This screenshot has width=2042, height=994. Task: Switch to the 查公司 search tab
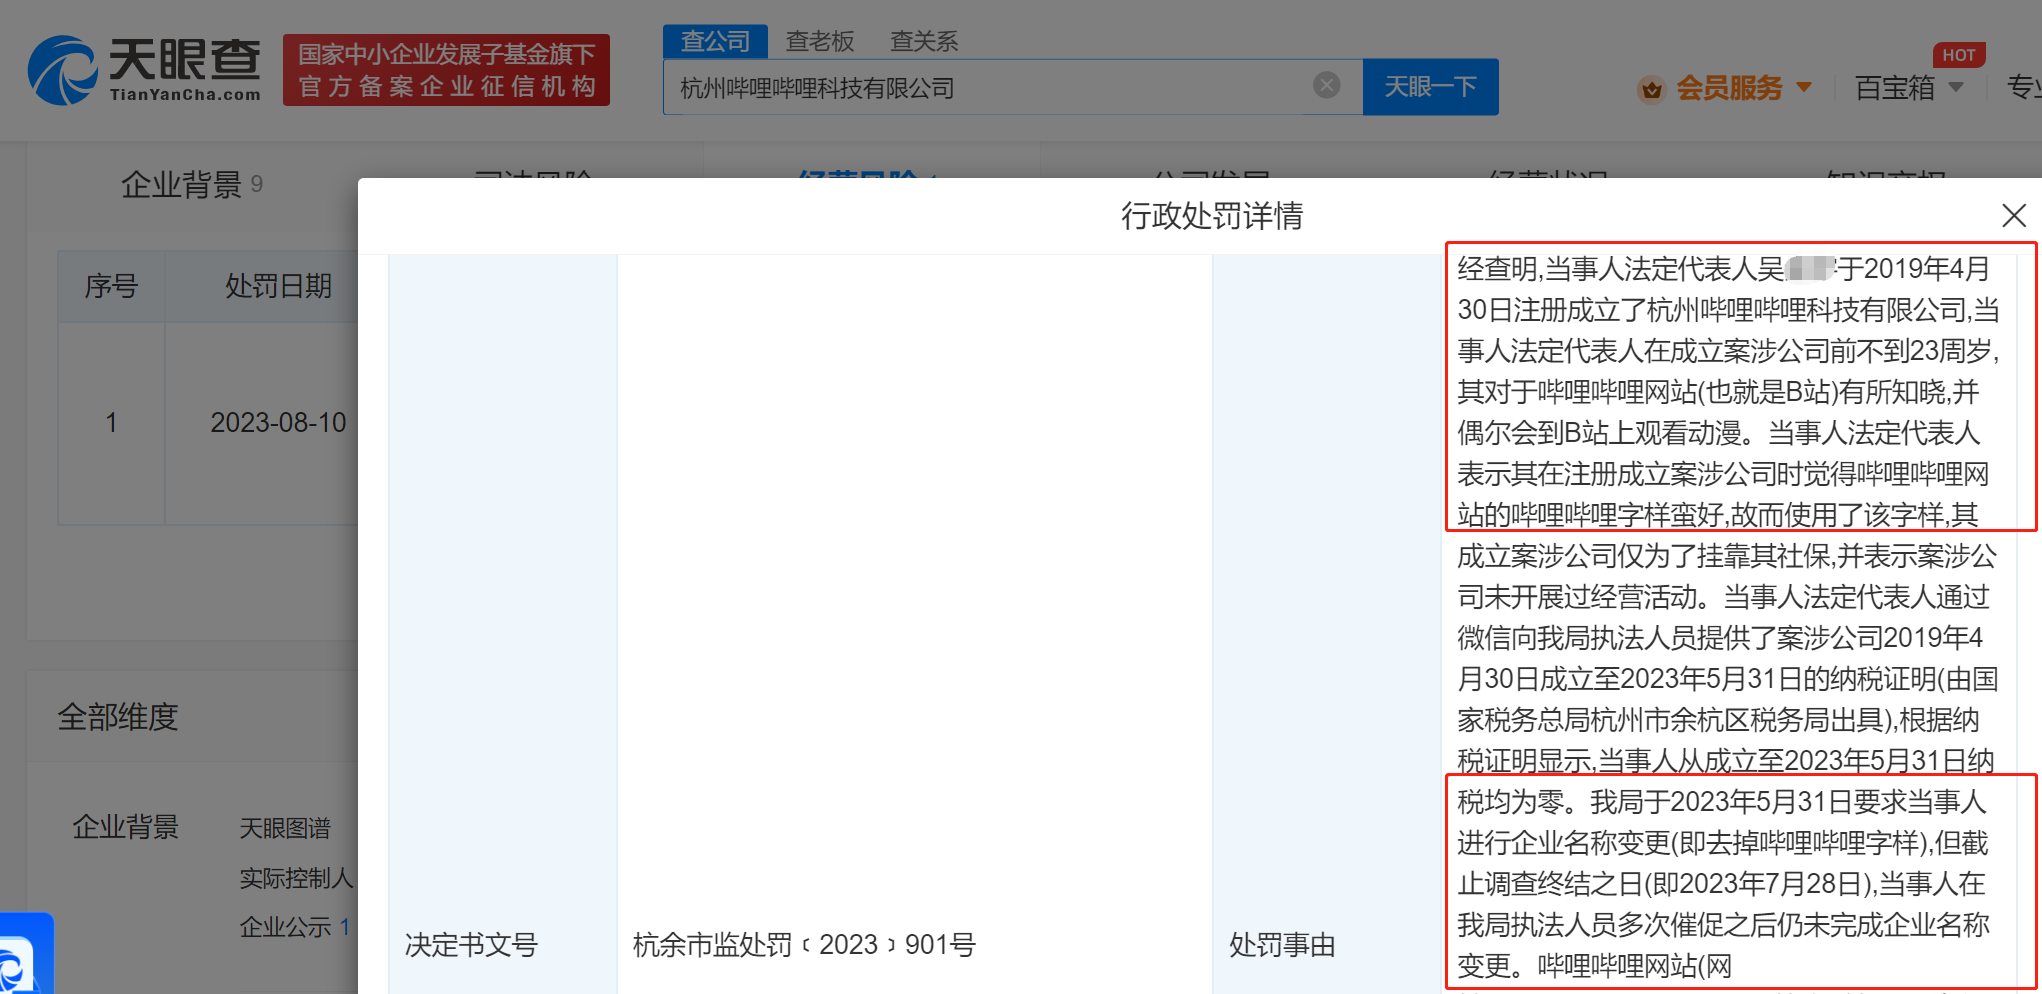[715, 41]
